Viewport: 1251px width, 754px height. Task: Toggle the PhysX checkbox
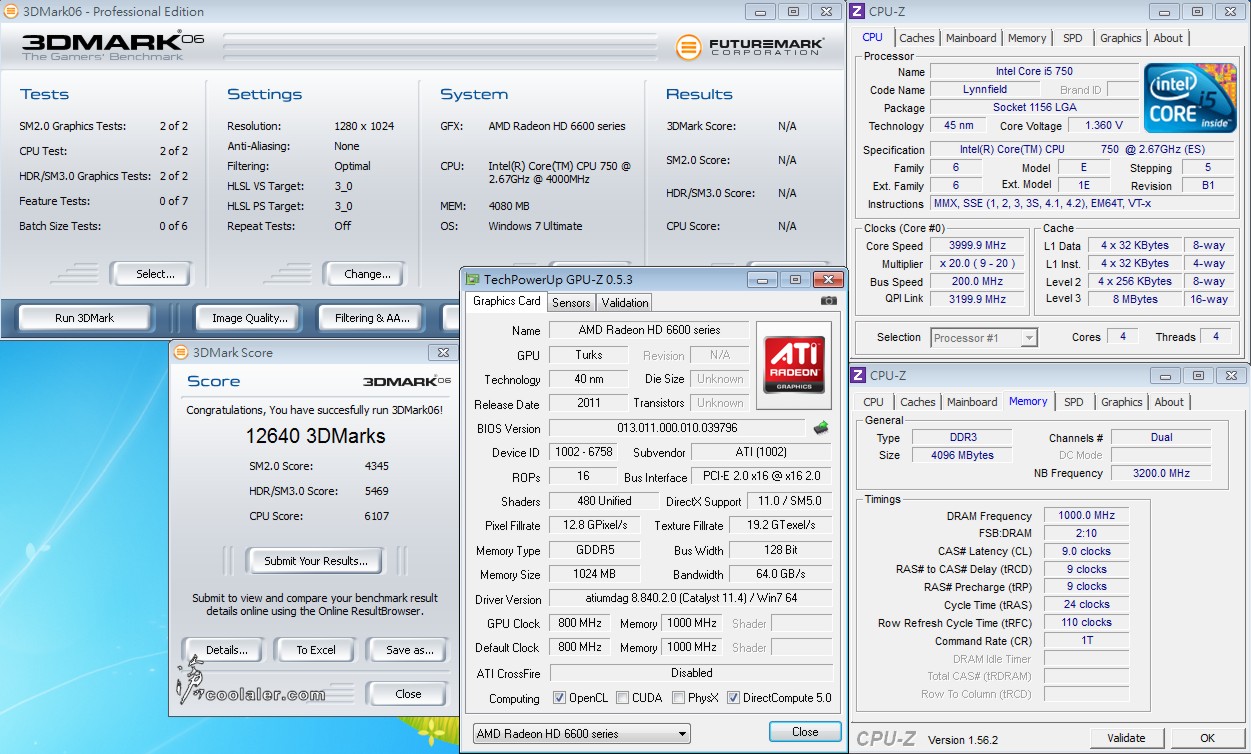point(679,698)
